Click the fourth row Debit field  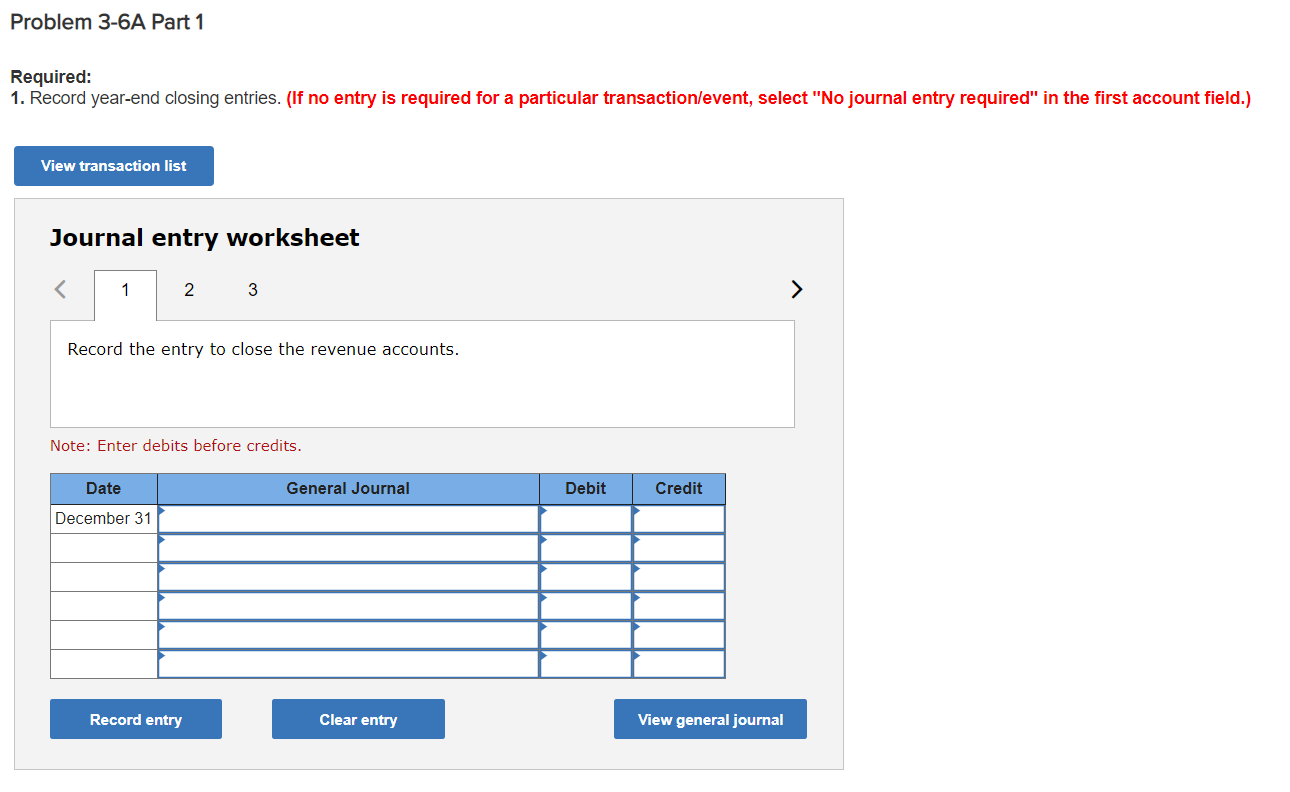(x=586, y=606)
